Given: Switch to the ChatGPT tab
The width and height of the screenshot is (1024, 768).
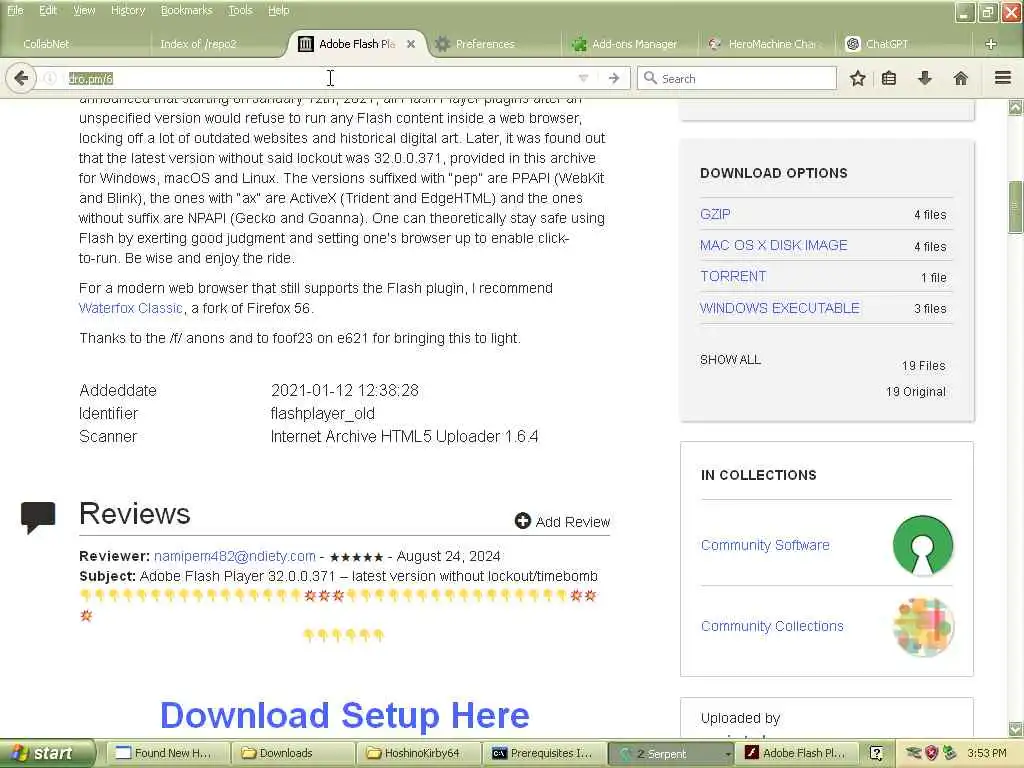Looking at the screenshot, I should [x=886, y=44].
